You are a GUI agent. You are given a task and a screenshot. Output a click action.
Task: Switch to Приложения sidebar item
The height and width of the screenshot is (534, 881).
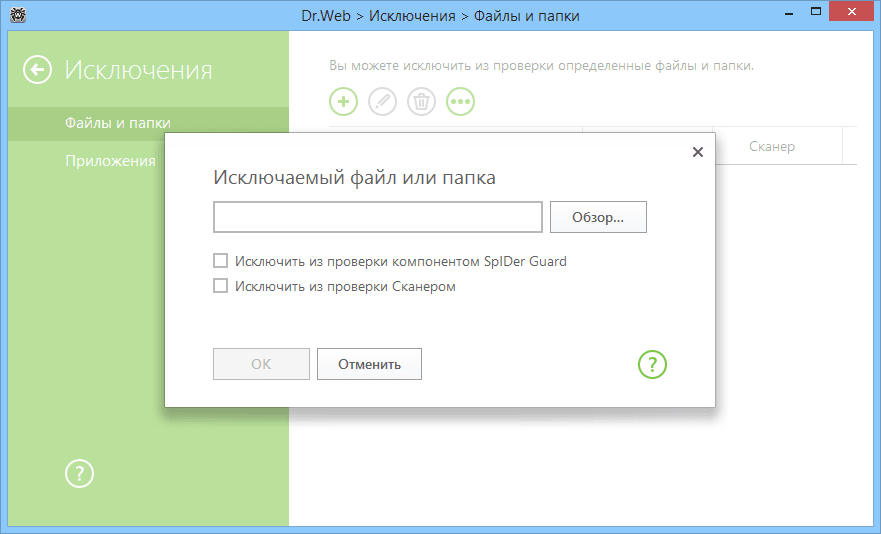[110, 161]
